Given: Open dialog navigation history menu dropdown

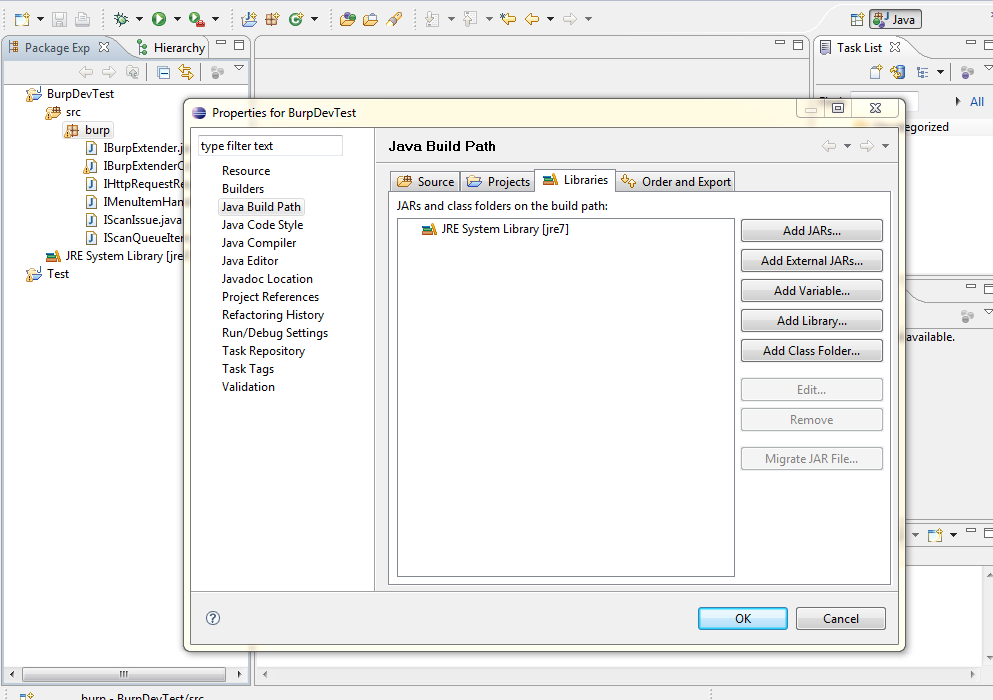Looking at the screenshot, I should (x=885, y=146).
